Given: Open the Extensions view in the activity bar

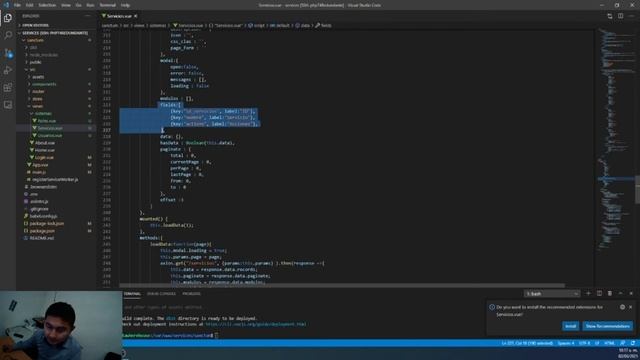Looking at the screenshot, I should 8,87.
